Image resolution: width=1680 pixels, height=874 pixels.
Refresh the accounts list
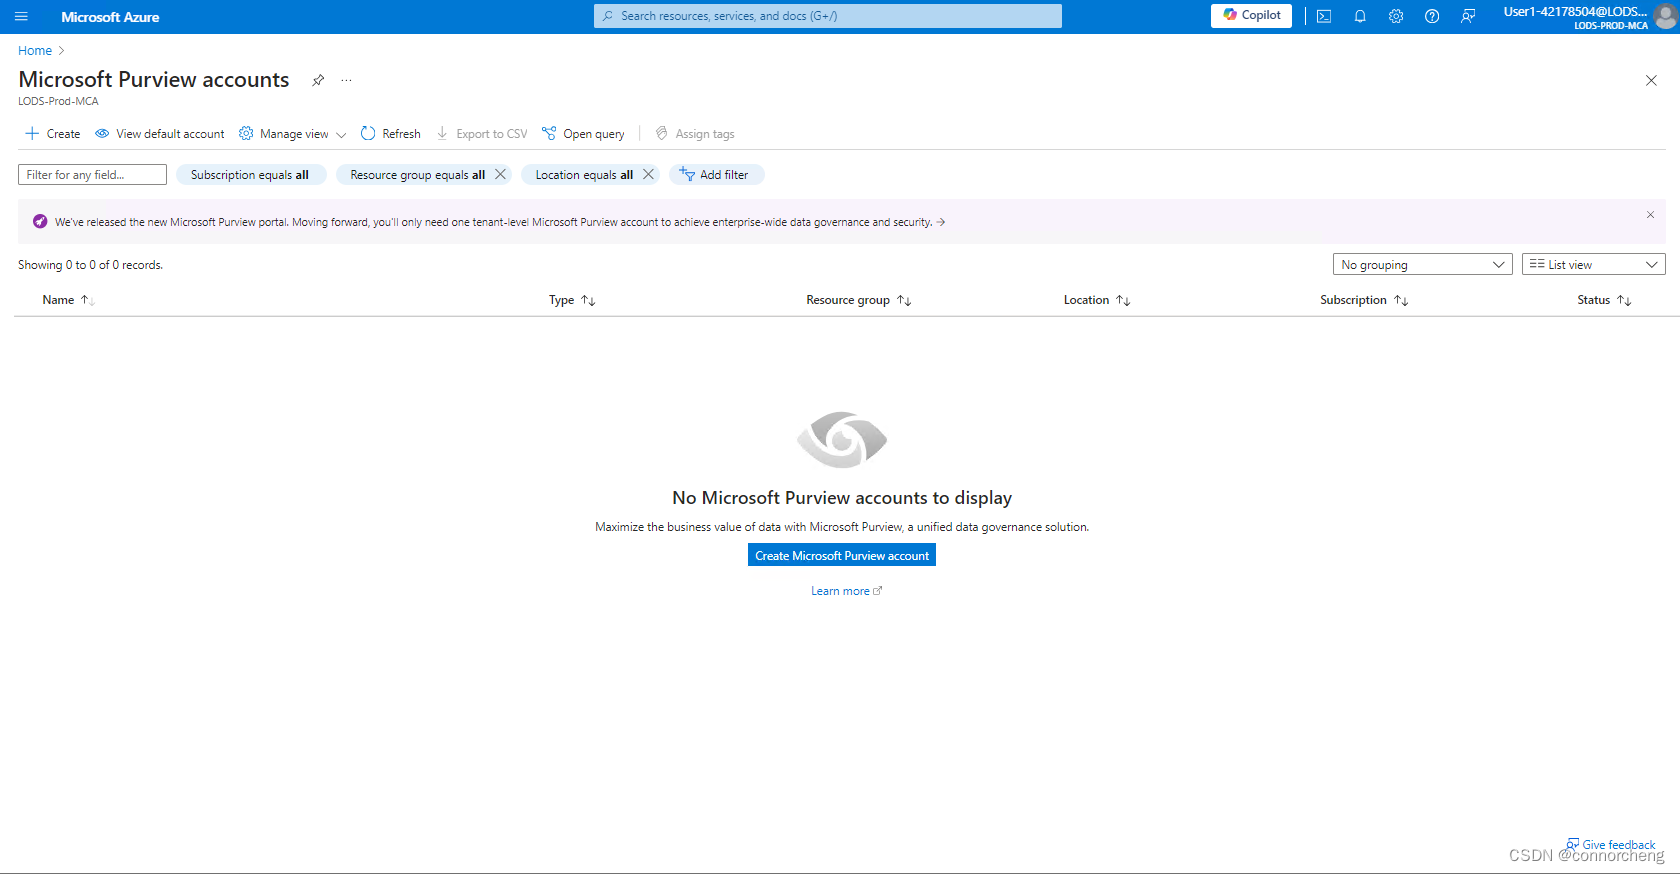point(391,134)
